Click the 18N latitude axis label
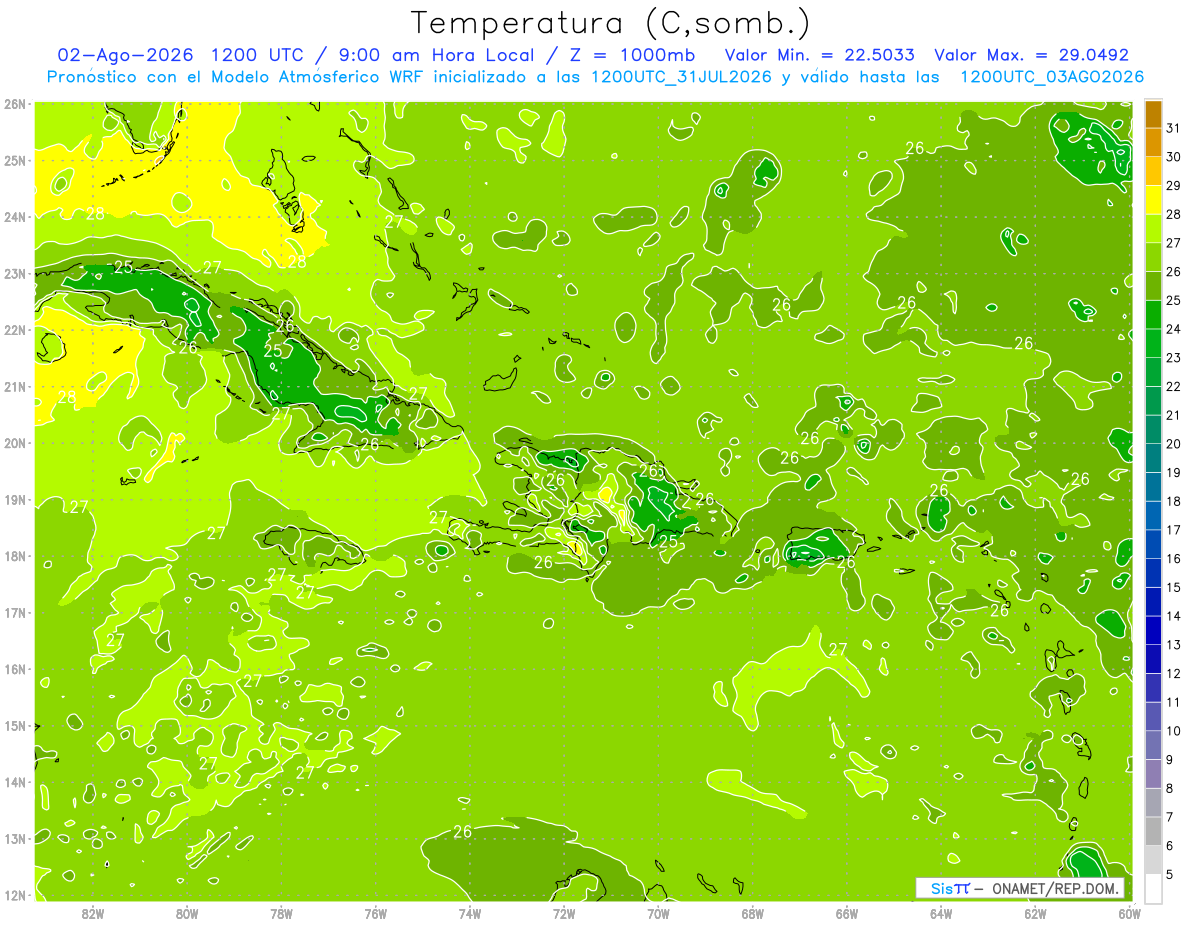The height and width of the screenshot is (927, 1200). click(x=15, y=556)
